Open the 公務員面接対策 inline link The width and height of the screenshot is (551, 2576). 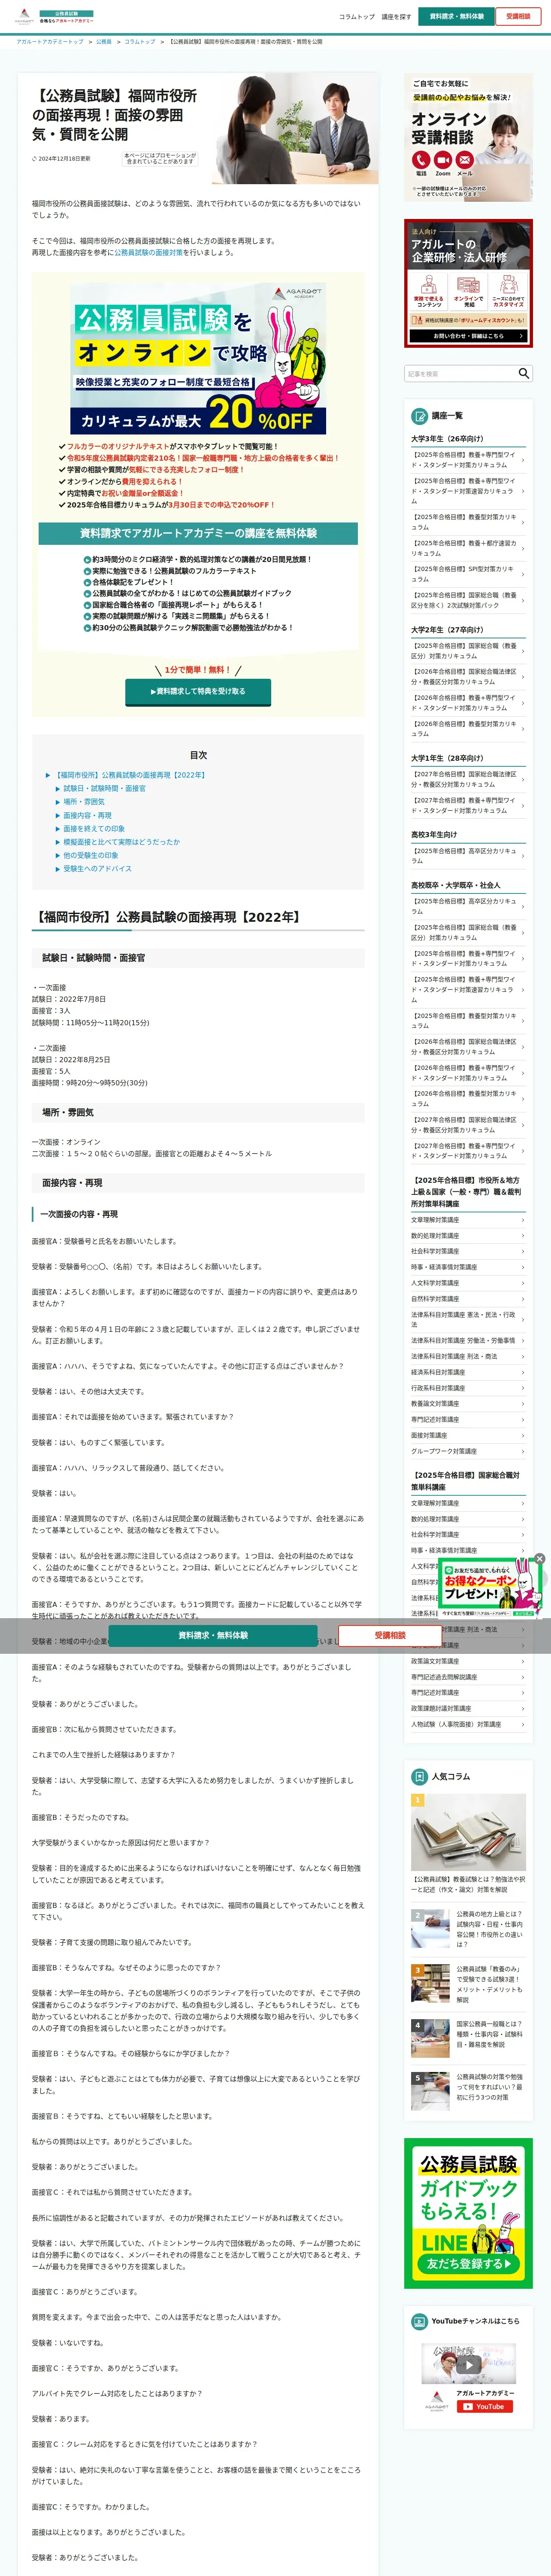coord(148,252)
